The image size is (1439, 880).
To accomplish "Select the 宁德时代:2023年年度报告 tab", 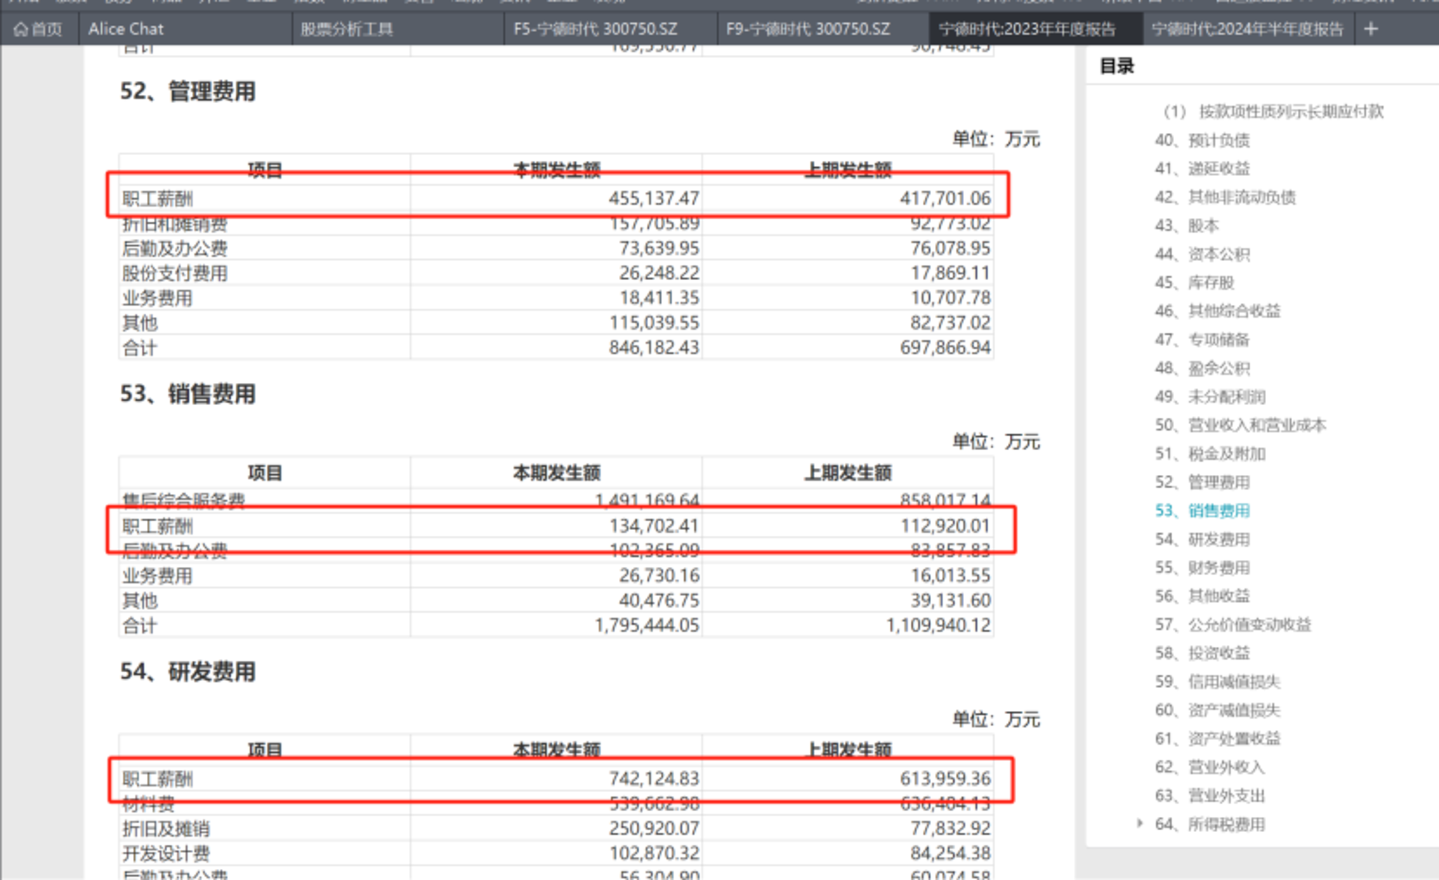I will 1027,29.
